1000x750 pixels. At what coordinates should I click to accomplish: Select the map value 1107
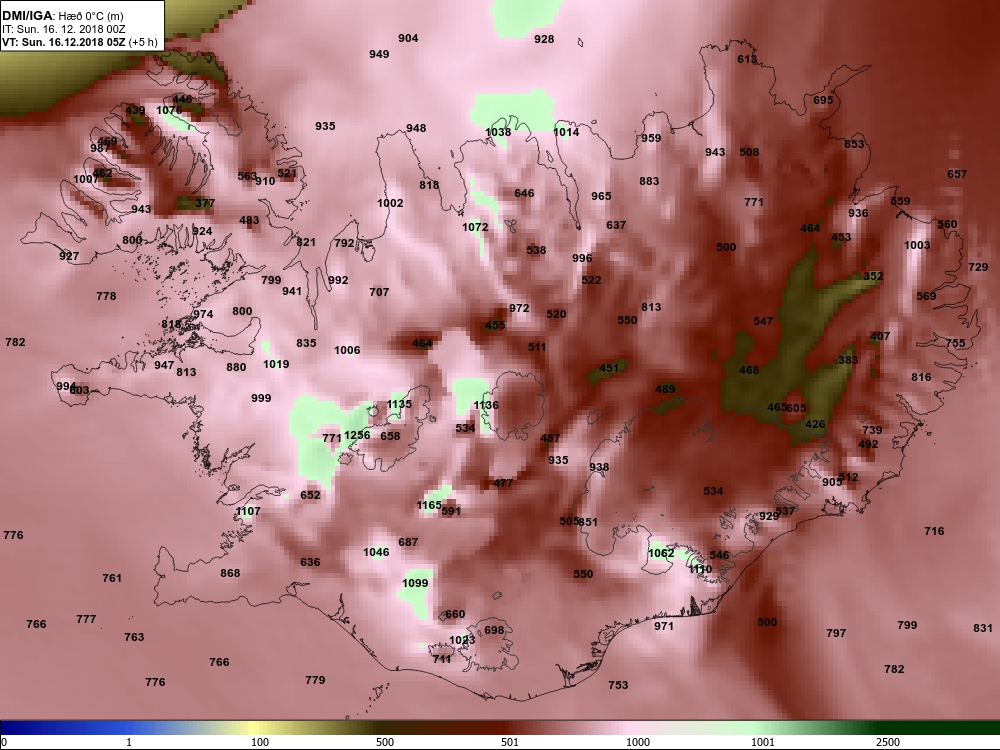coord(248,511)
